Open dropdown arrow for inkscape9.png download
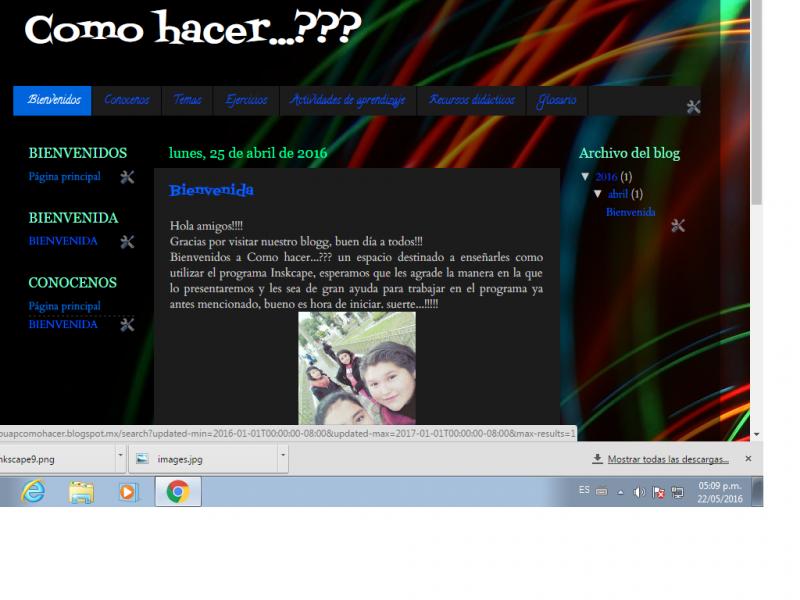This screenshot has width=800, height=600. pos(121,458)
